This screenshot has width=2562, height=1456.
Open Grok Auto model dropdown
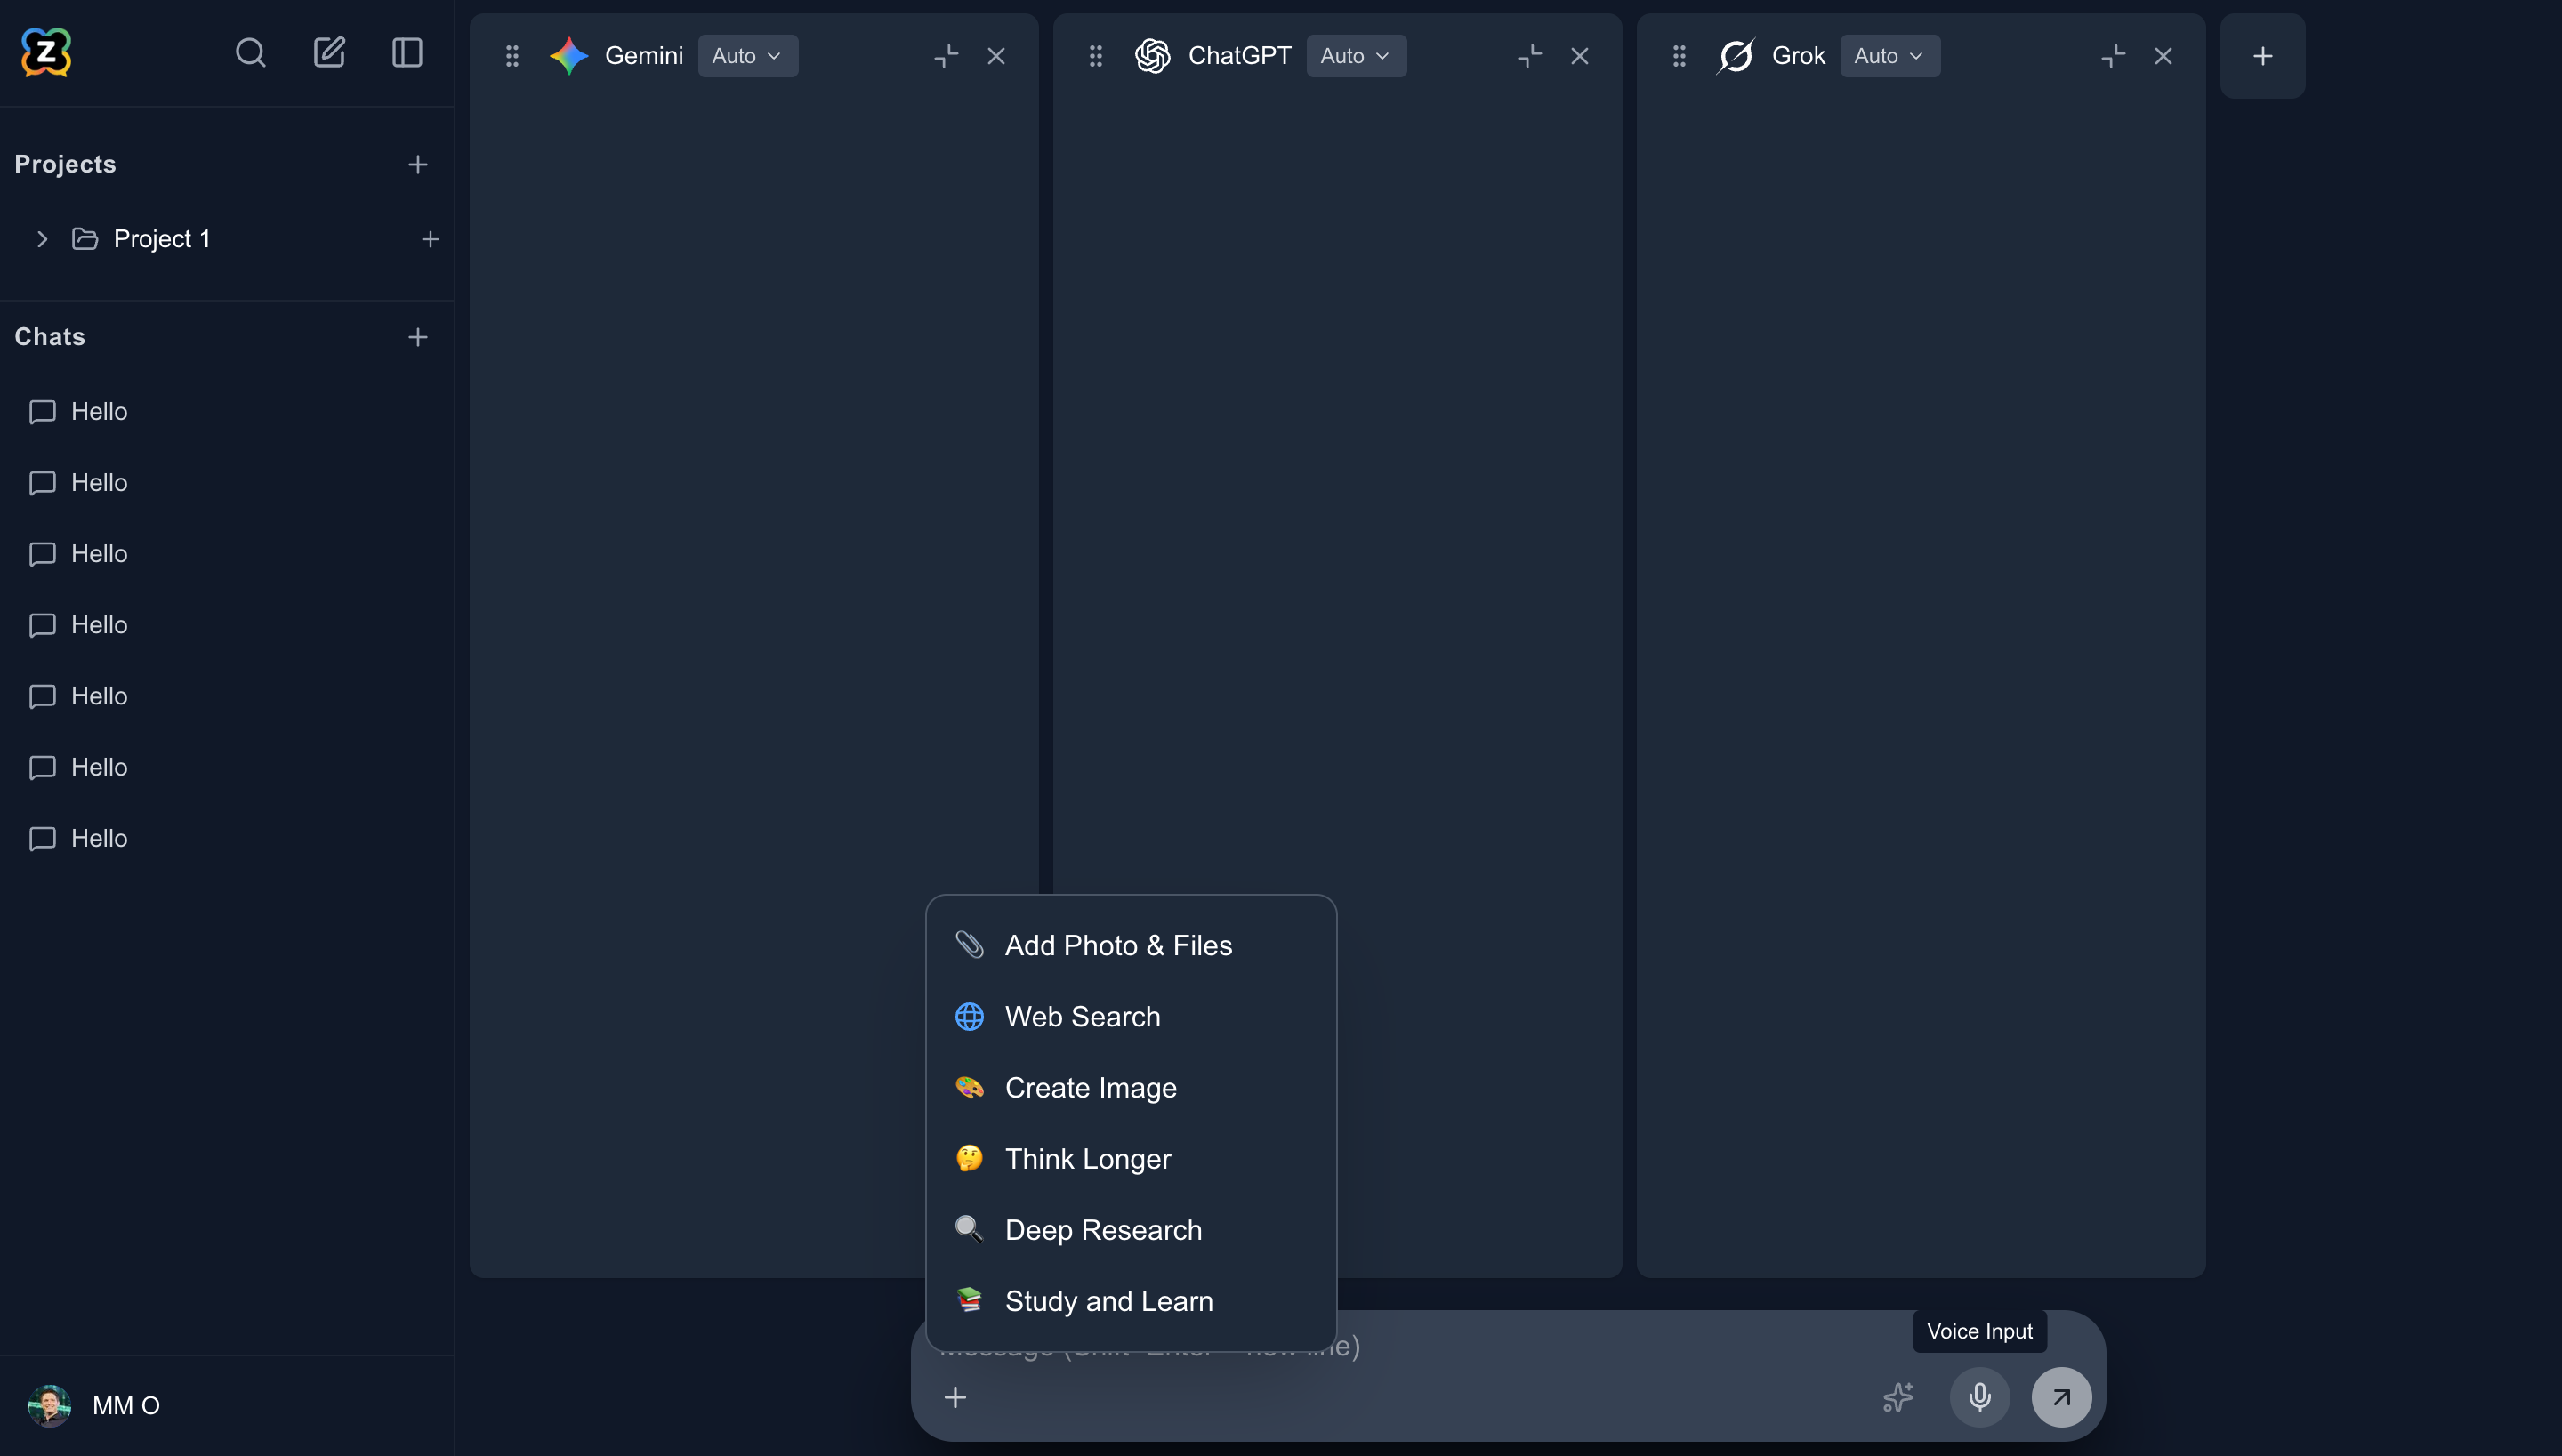[x=1889, y=56]
